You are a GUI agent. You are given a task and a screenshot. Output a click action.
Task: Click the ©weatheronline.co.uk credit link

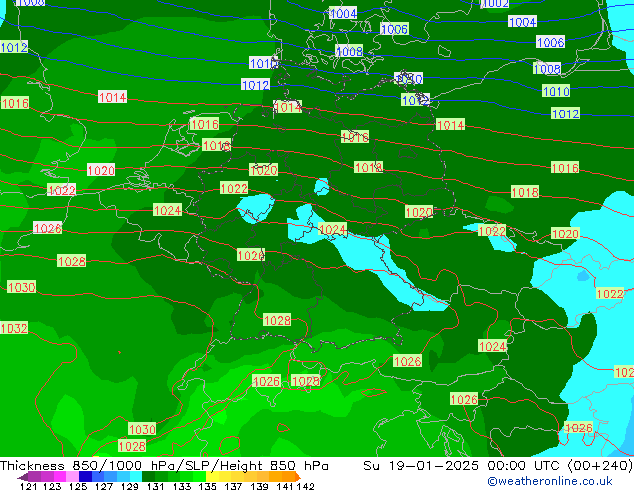point(549,481)
